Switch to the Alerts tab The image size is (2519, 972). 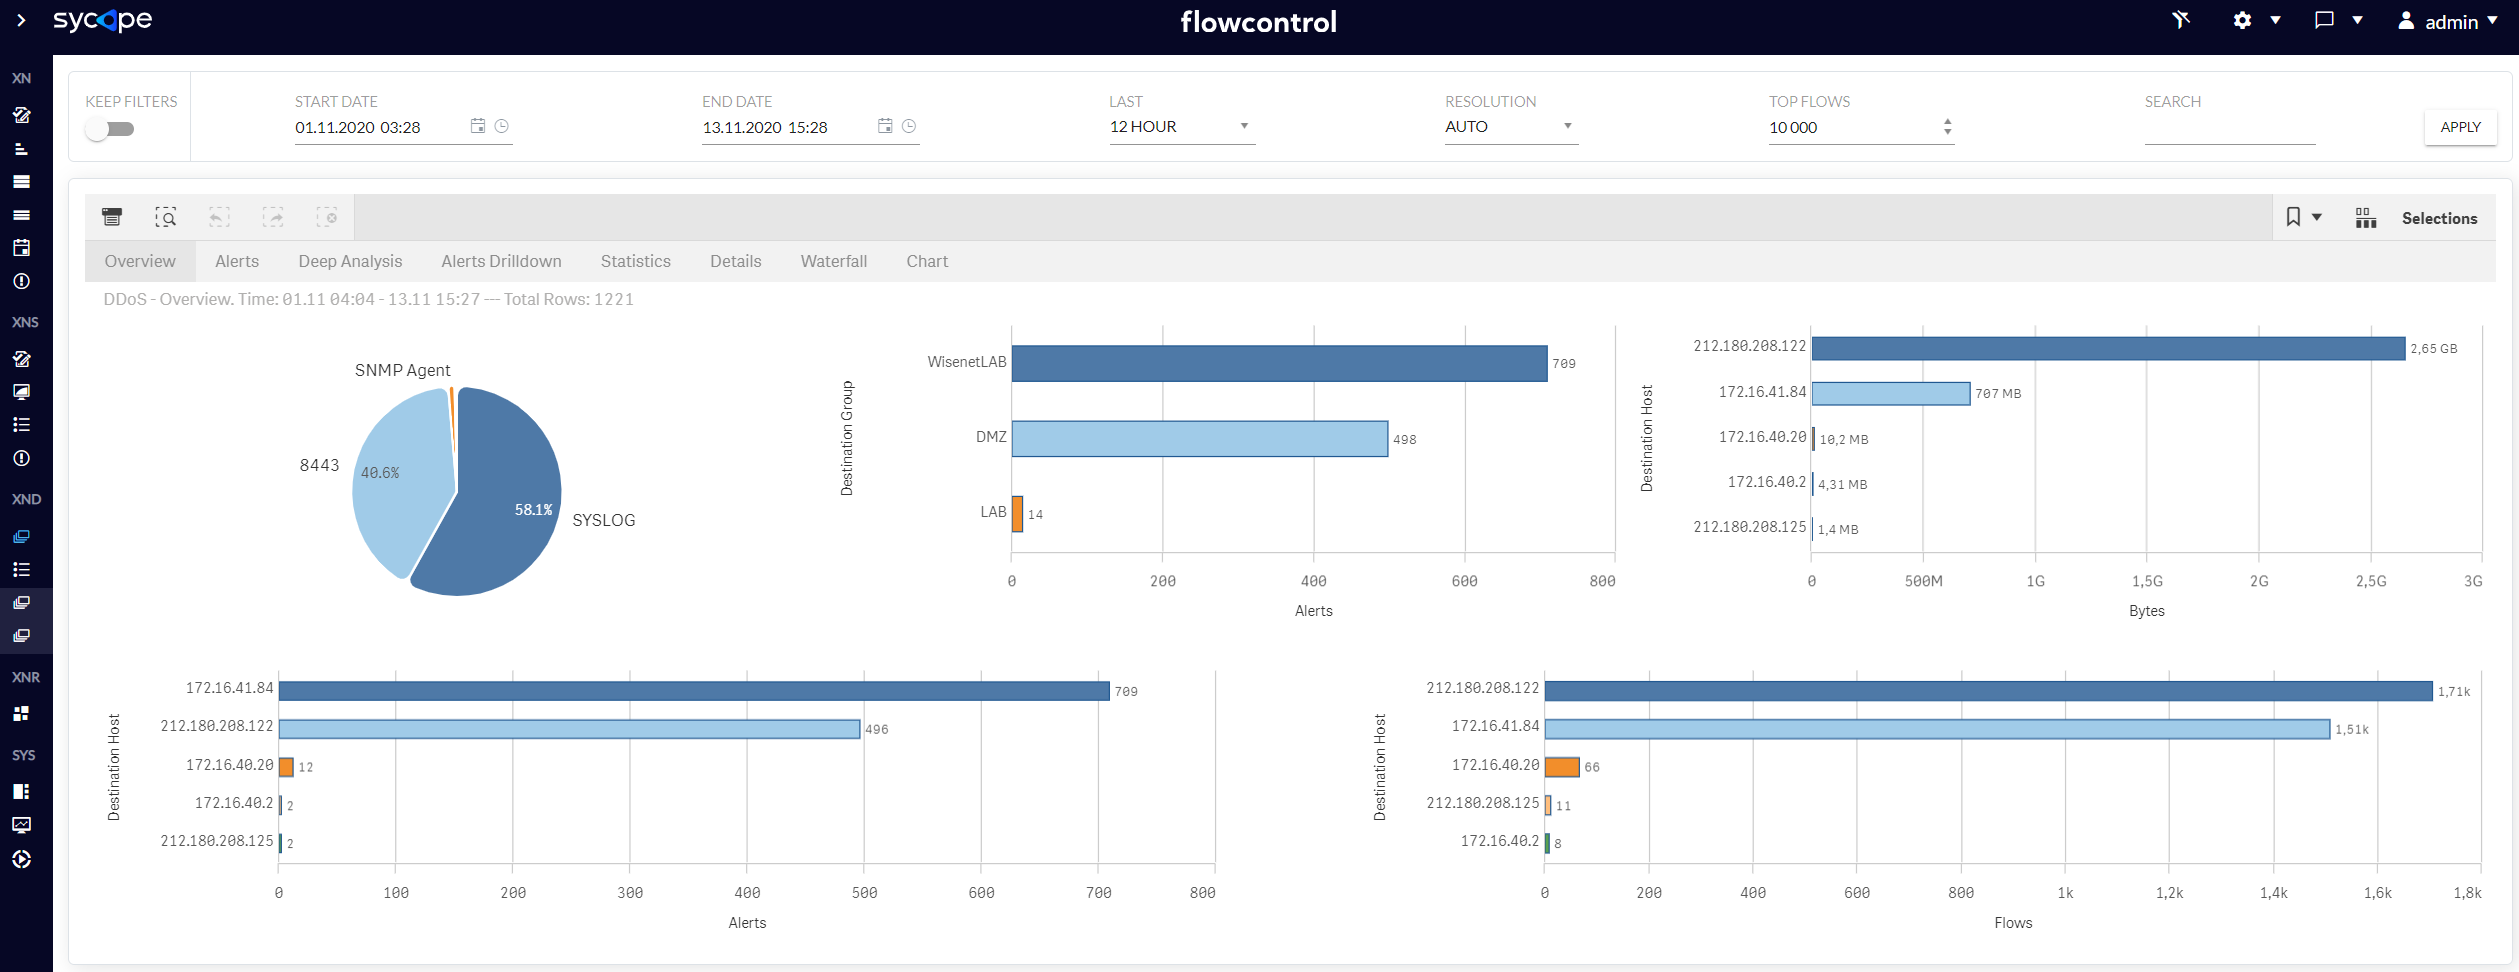pyautogui.click(x=237, y=261)
